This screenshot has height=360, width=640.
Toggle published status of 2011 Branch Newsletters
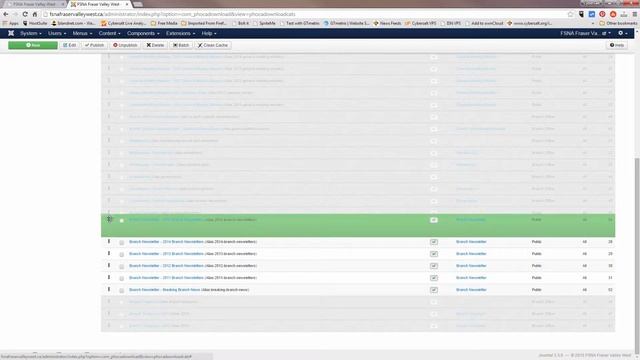[434, 278]
